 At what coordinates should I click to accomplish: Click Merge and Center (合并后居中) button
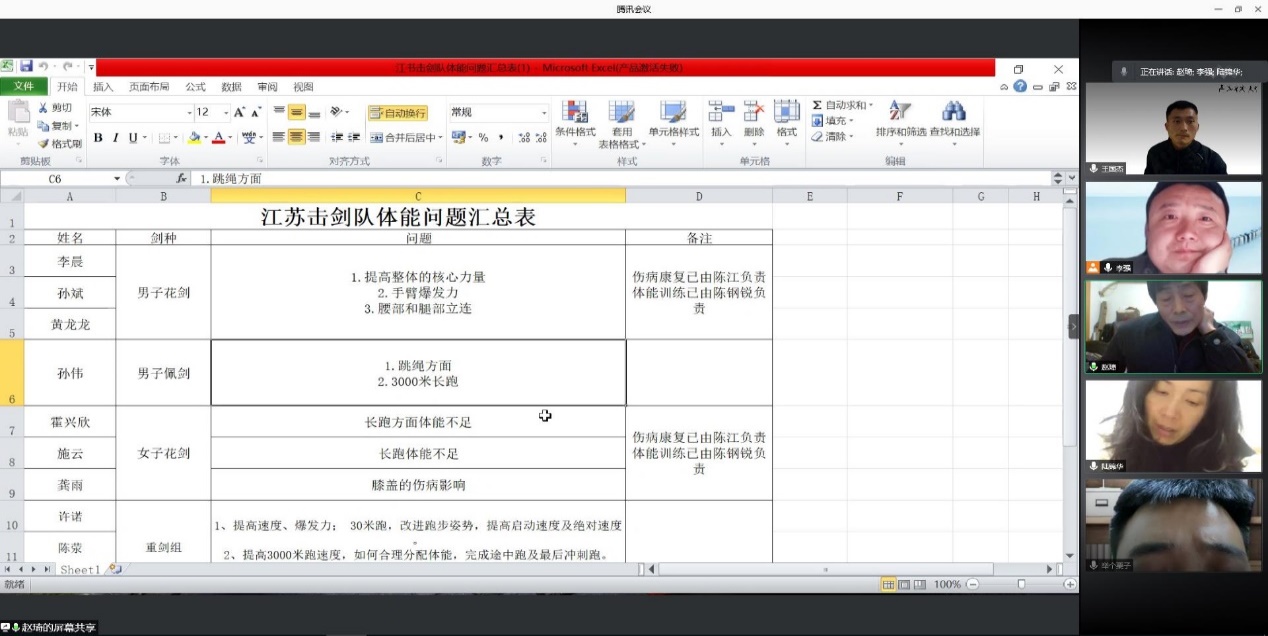coord(404,138)
